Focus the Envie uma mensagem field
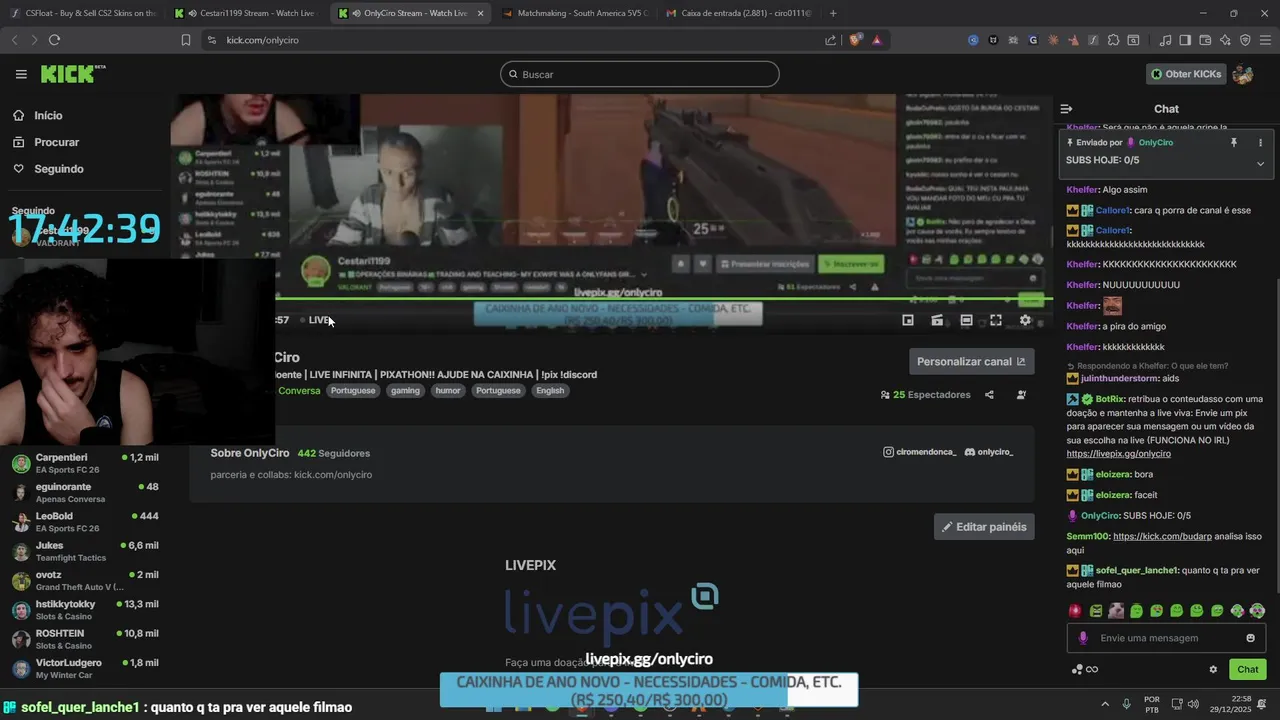This screenshot has width=1280, height=720. click(x=1165, y=638)
